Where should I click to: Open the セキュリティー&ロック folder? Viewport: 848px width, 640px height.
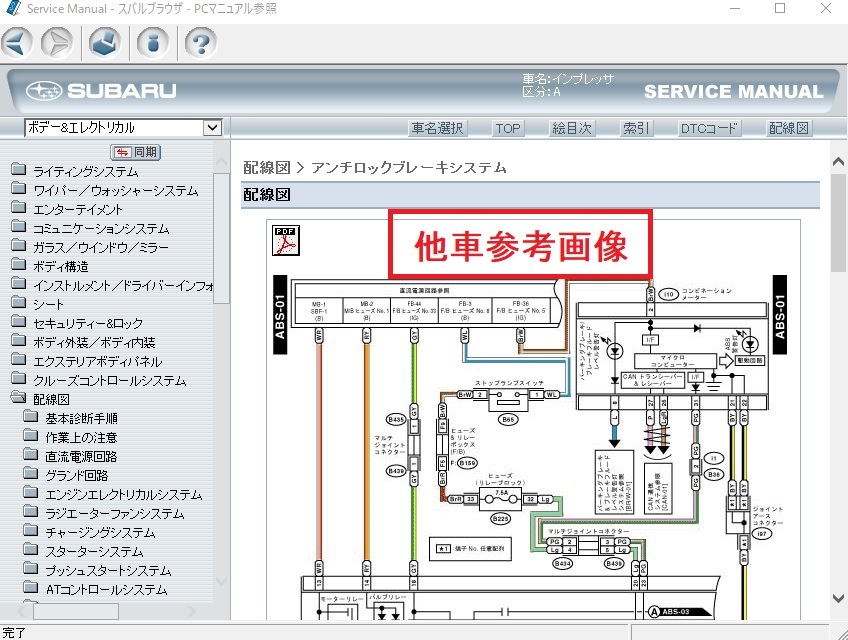click(x=88, y=323)
